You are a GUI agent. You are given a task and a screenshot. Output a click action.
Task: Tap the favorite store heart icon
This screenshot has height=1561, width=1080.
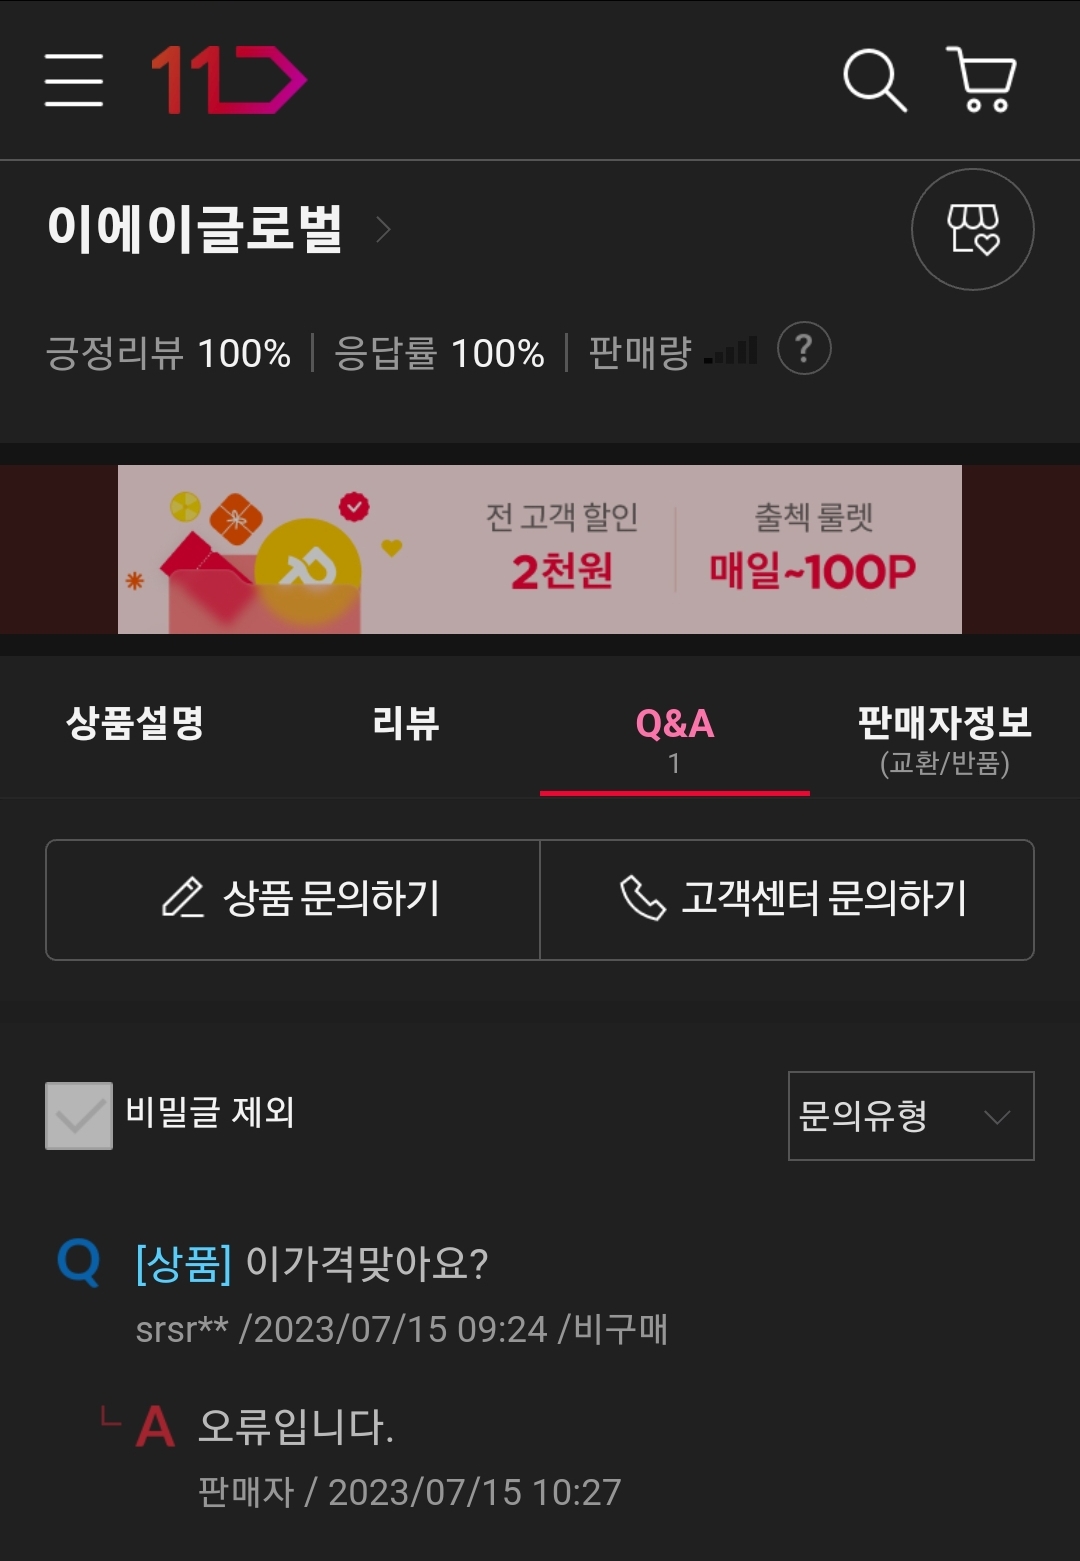point(972,230)
